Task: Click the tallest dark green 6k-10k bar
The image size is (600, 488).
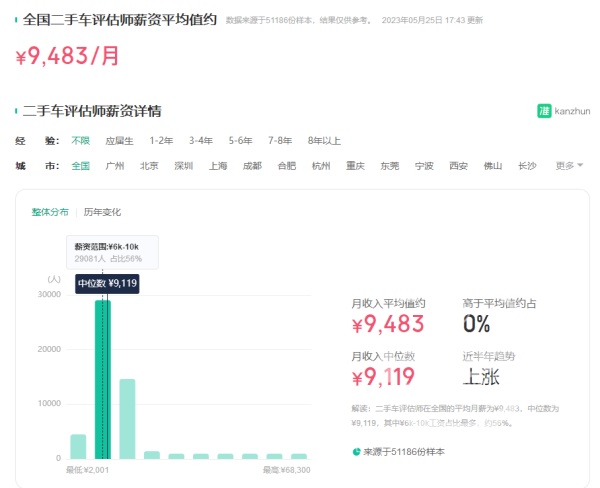Action: [x=102, y=380]
